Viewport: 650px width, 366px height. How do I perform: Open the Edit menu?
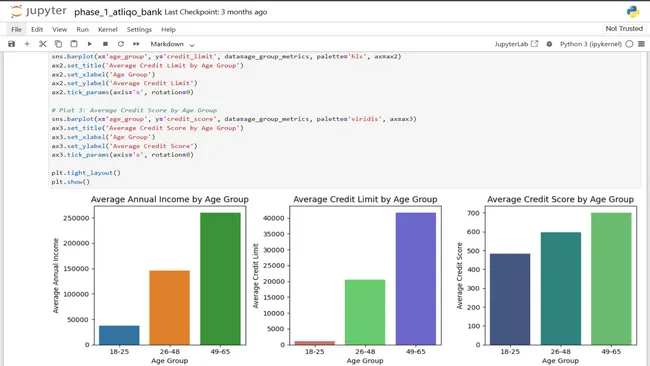coord(37,29)
